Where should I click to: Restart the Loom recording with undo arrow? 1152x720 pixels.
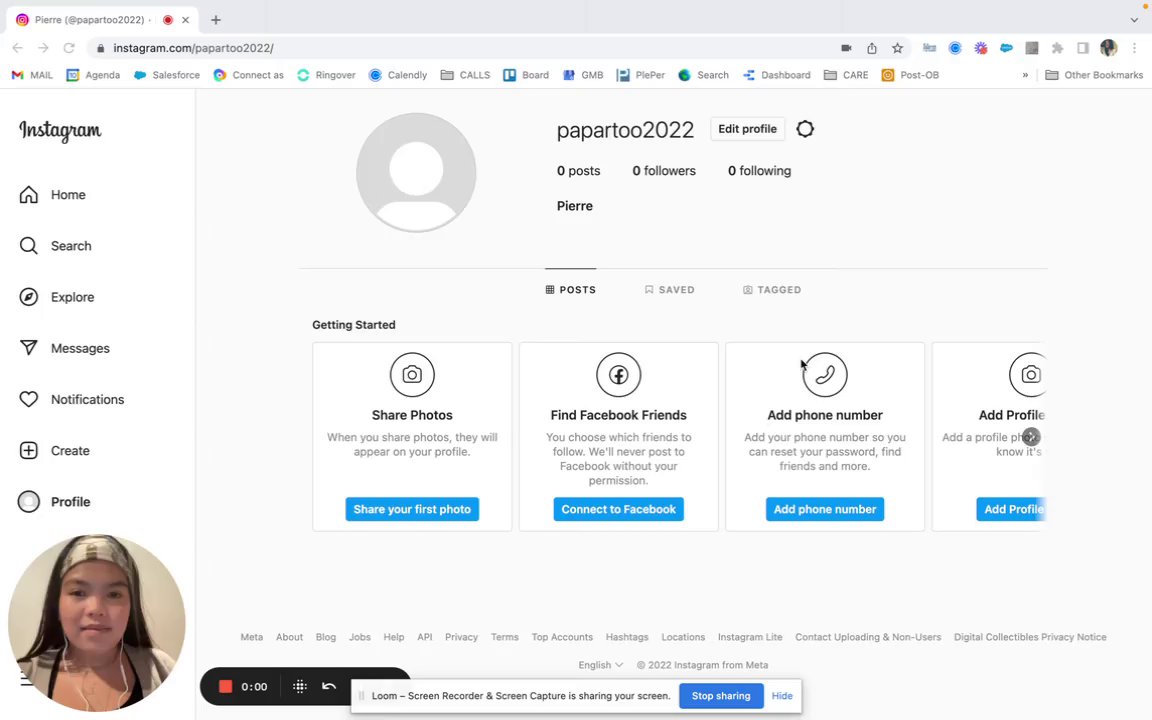(x=329, y=686)
